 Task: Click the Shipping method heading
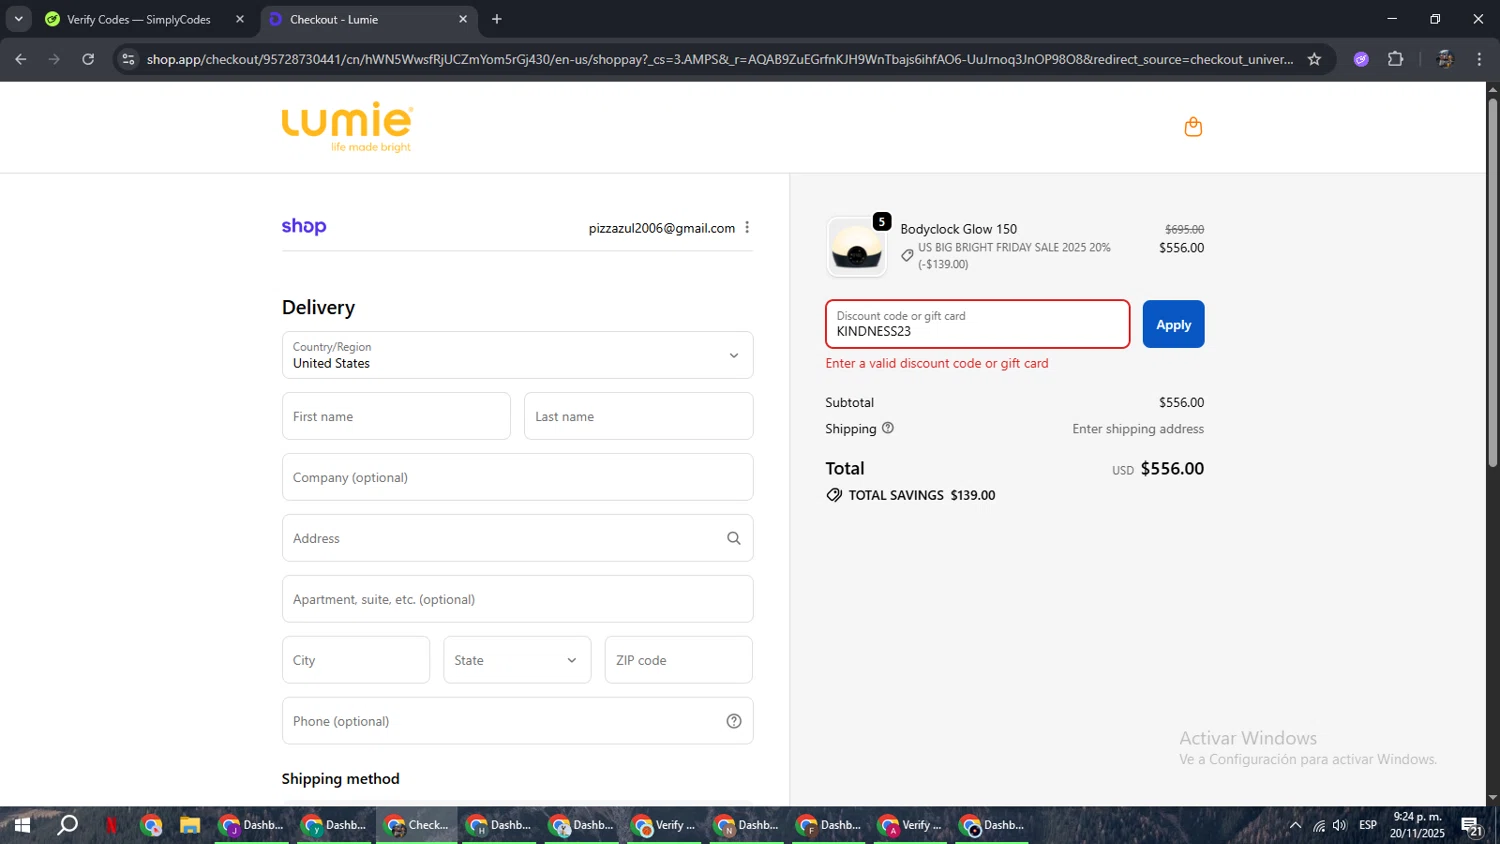point(340,779)
